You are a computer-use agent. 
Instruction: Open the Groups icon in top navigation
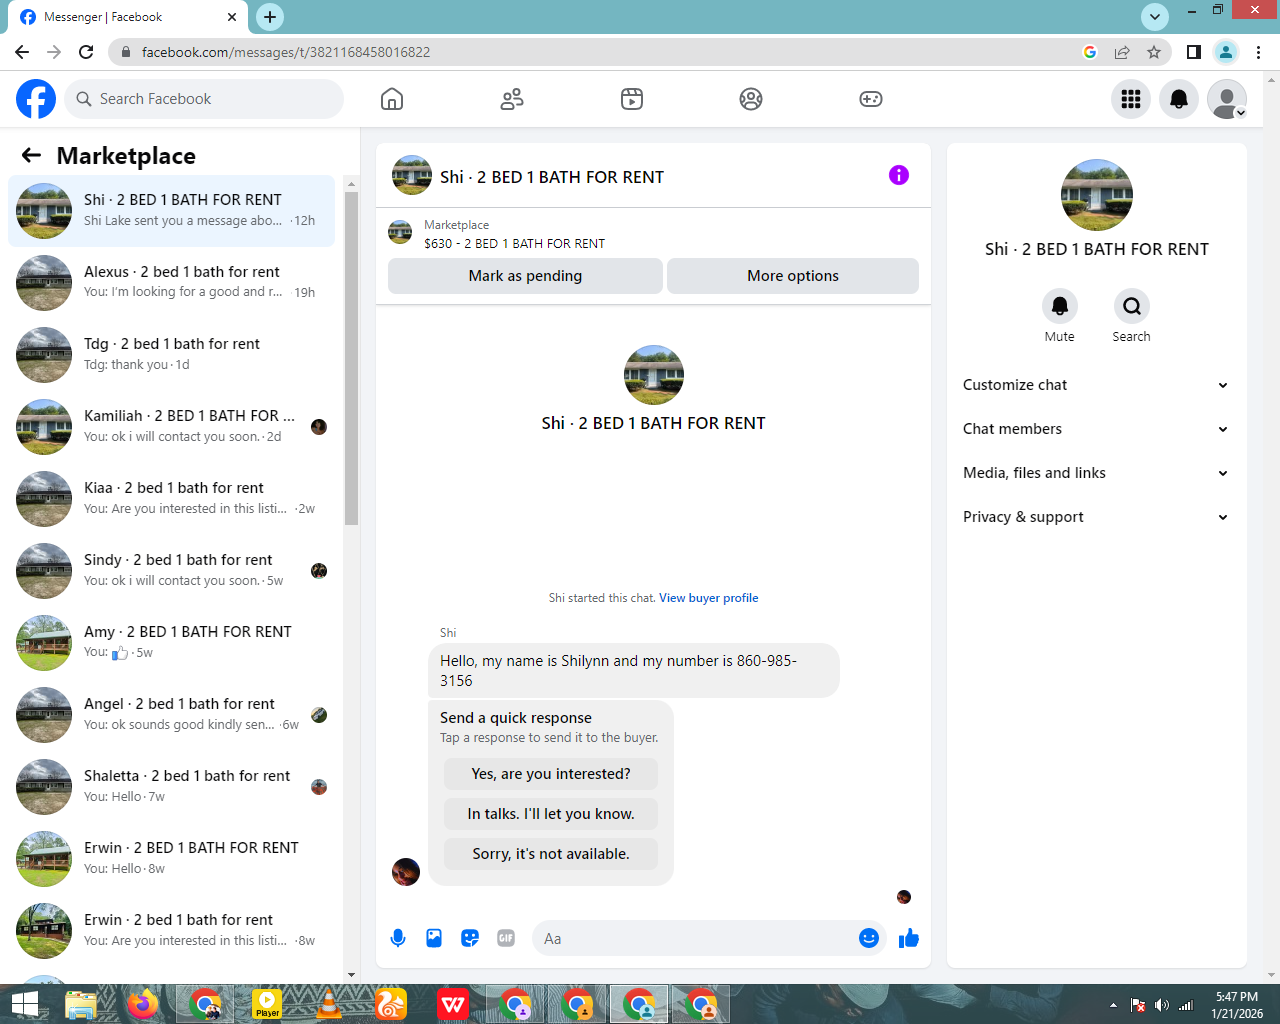coord(751,99)
